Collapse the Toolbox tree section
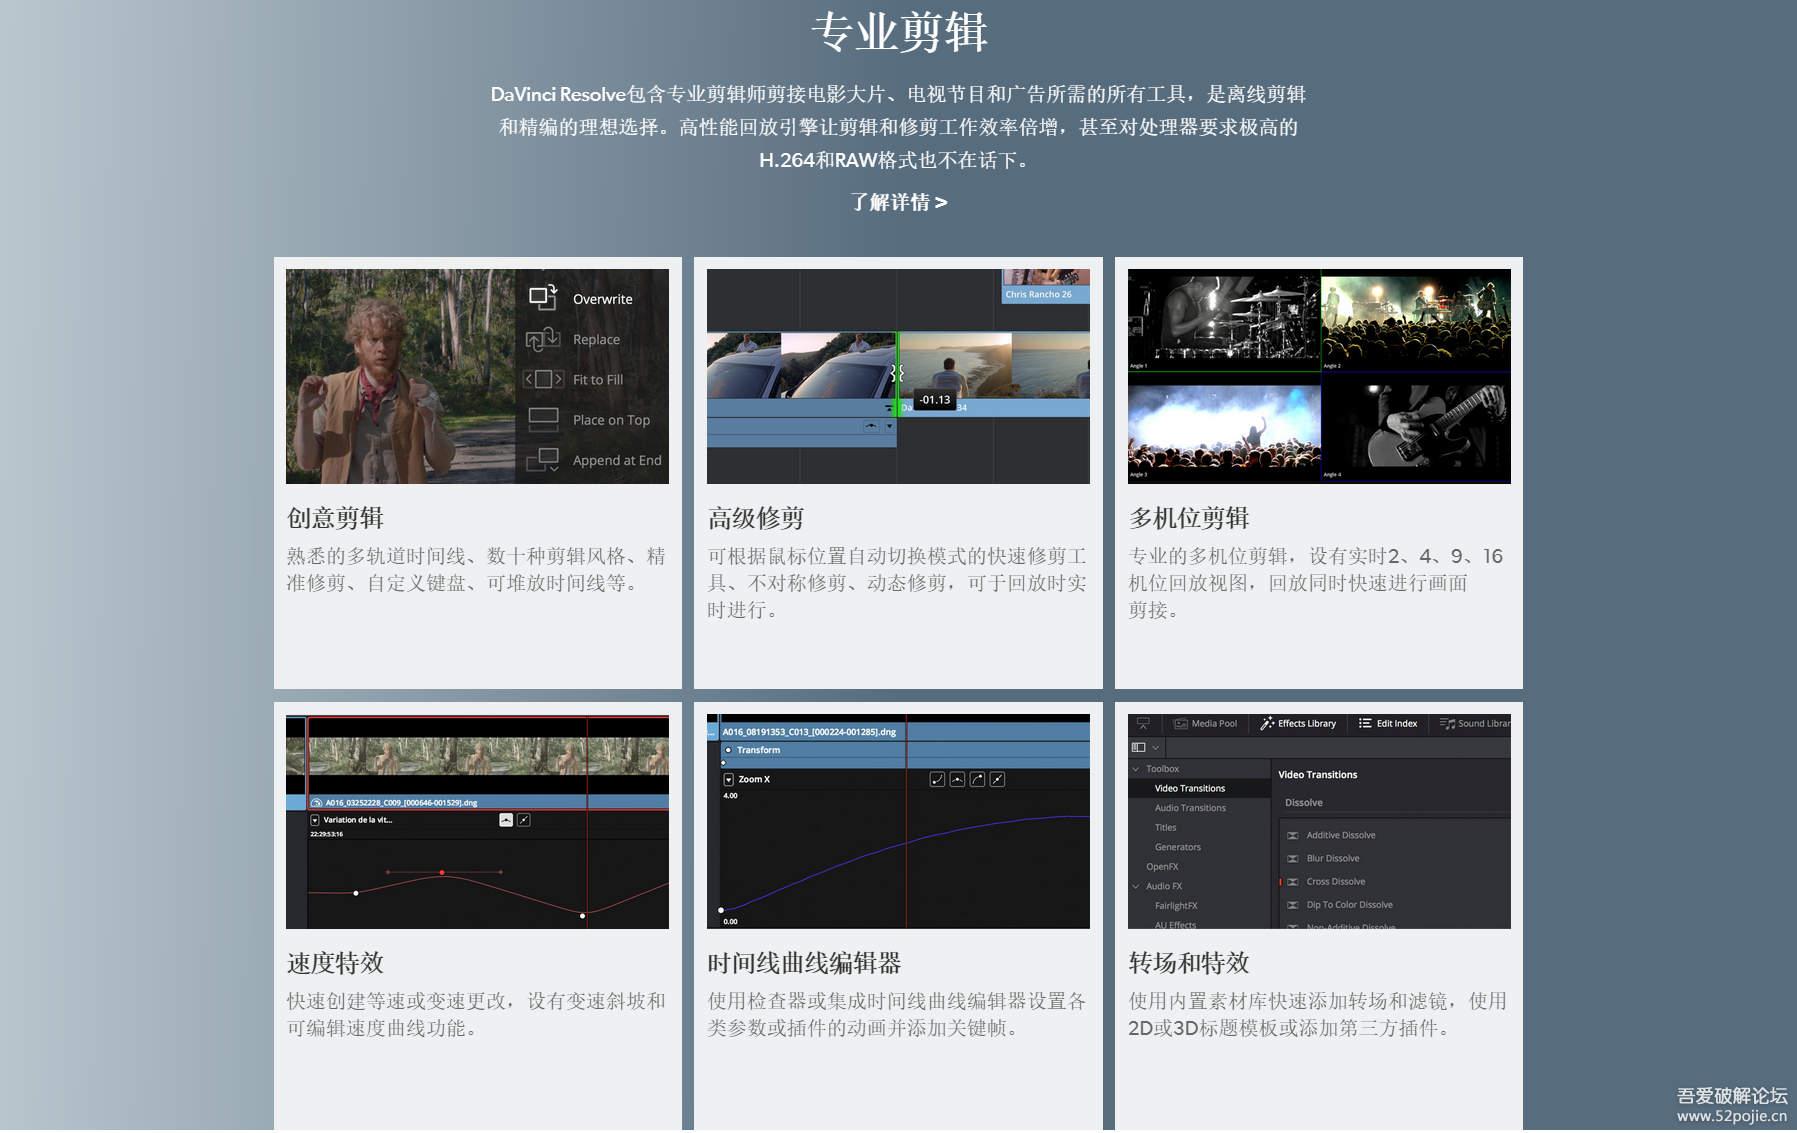The image size is (1797, 1133). coord(1136,769)
